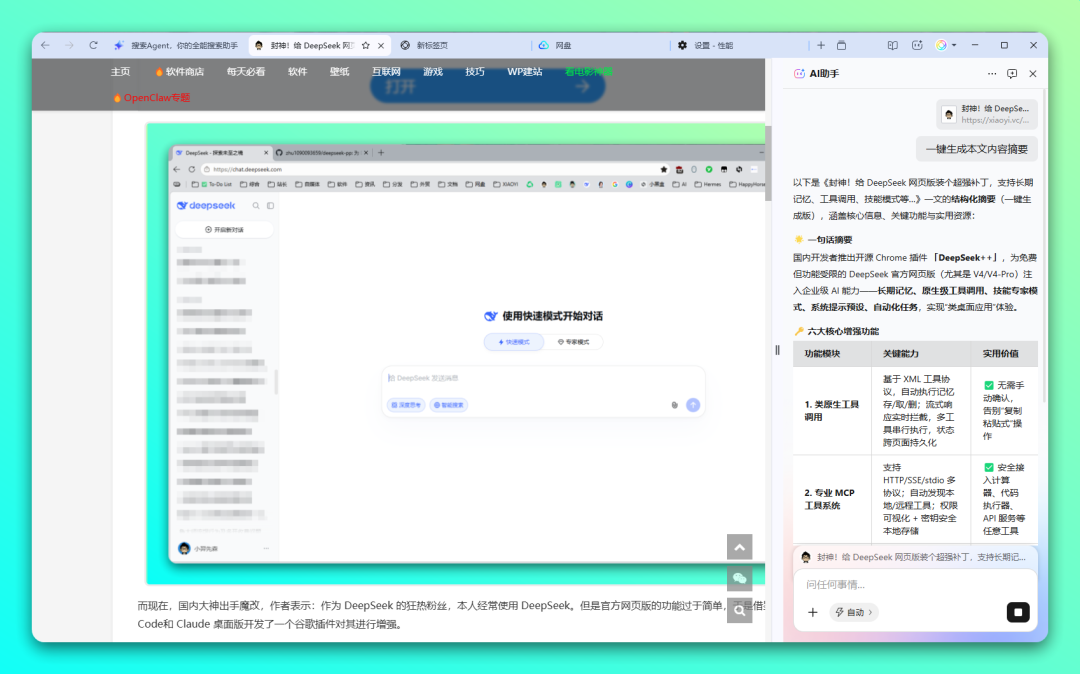
Task: Open the 软件 navigation item
Action: 298,72
